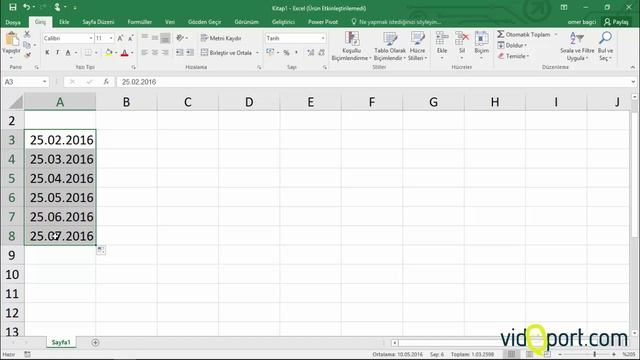Select cell A6 containing 25.05.2016
This screenshot has width=640, height=360.
pos(60,198)
